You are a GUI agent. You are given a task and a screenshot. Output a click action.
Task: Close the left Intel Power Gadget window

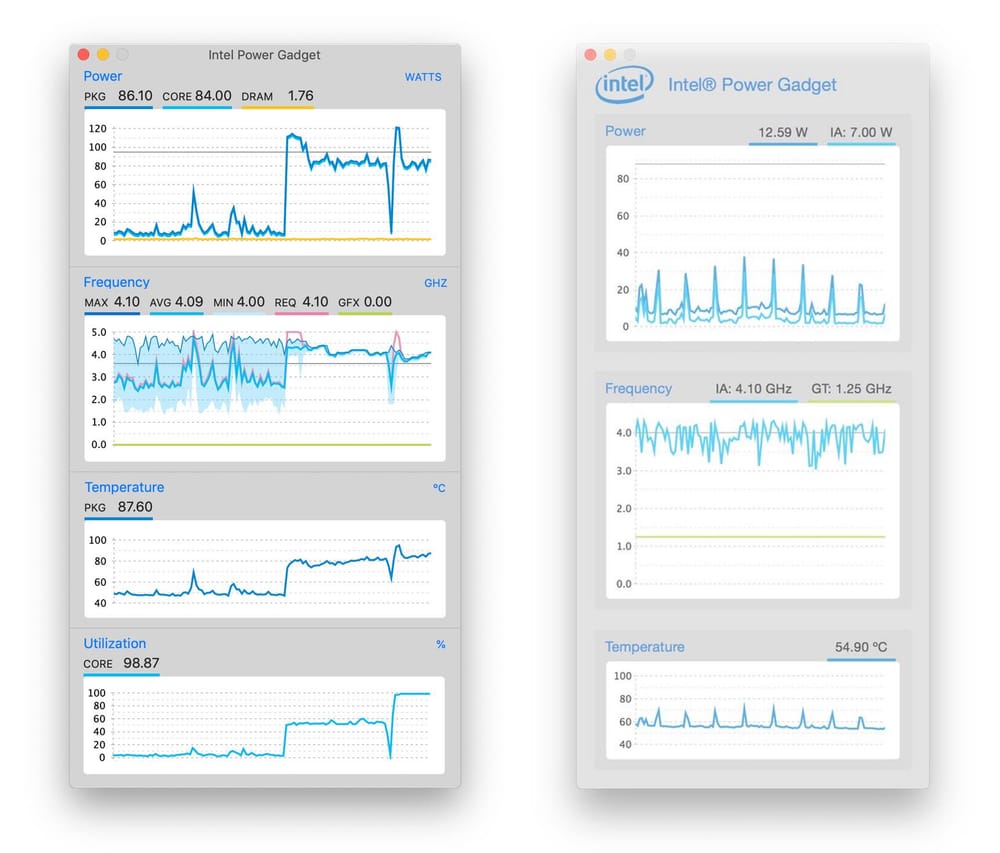[x=83, y=55]
